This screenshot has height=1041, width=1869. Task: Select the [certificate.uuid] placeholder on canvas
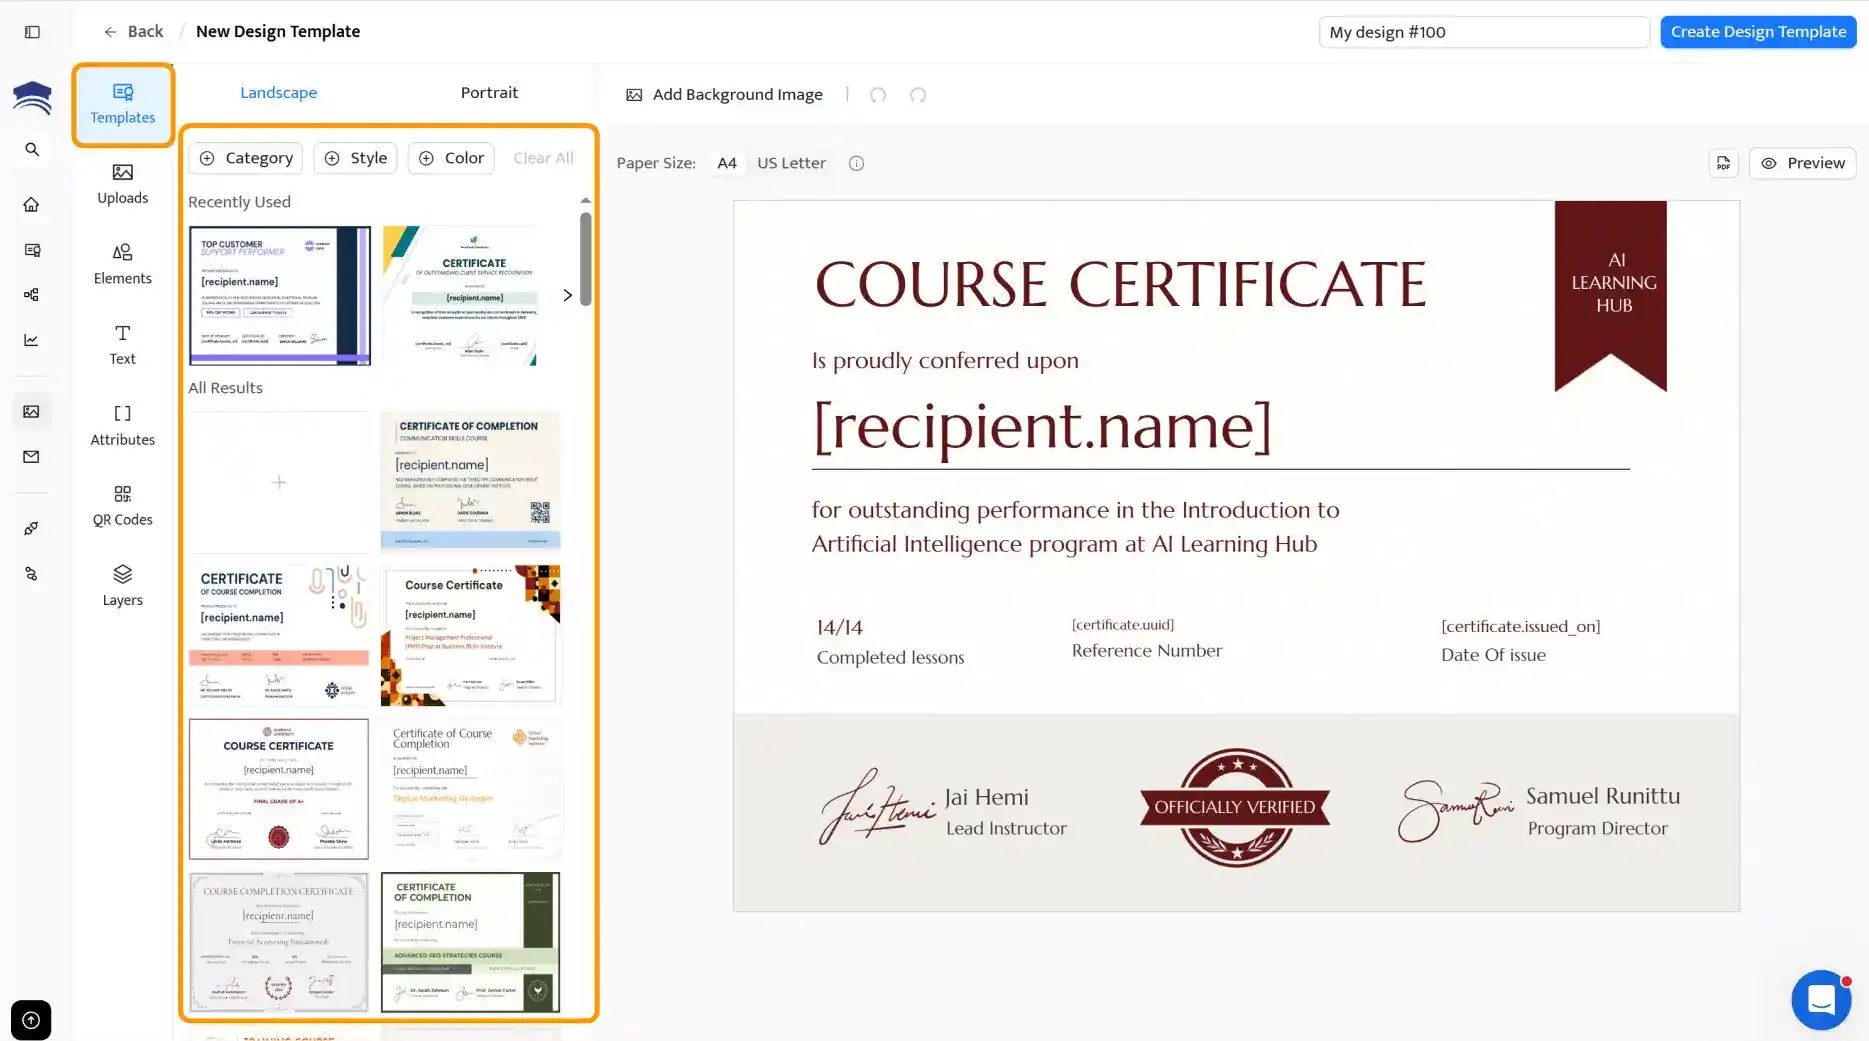1122,625
